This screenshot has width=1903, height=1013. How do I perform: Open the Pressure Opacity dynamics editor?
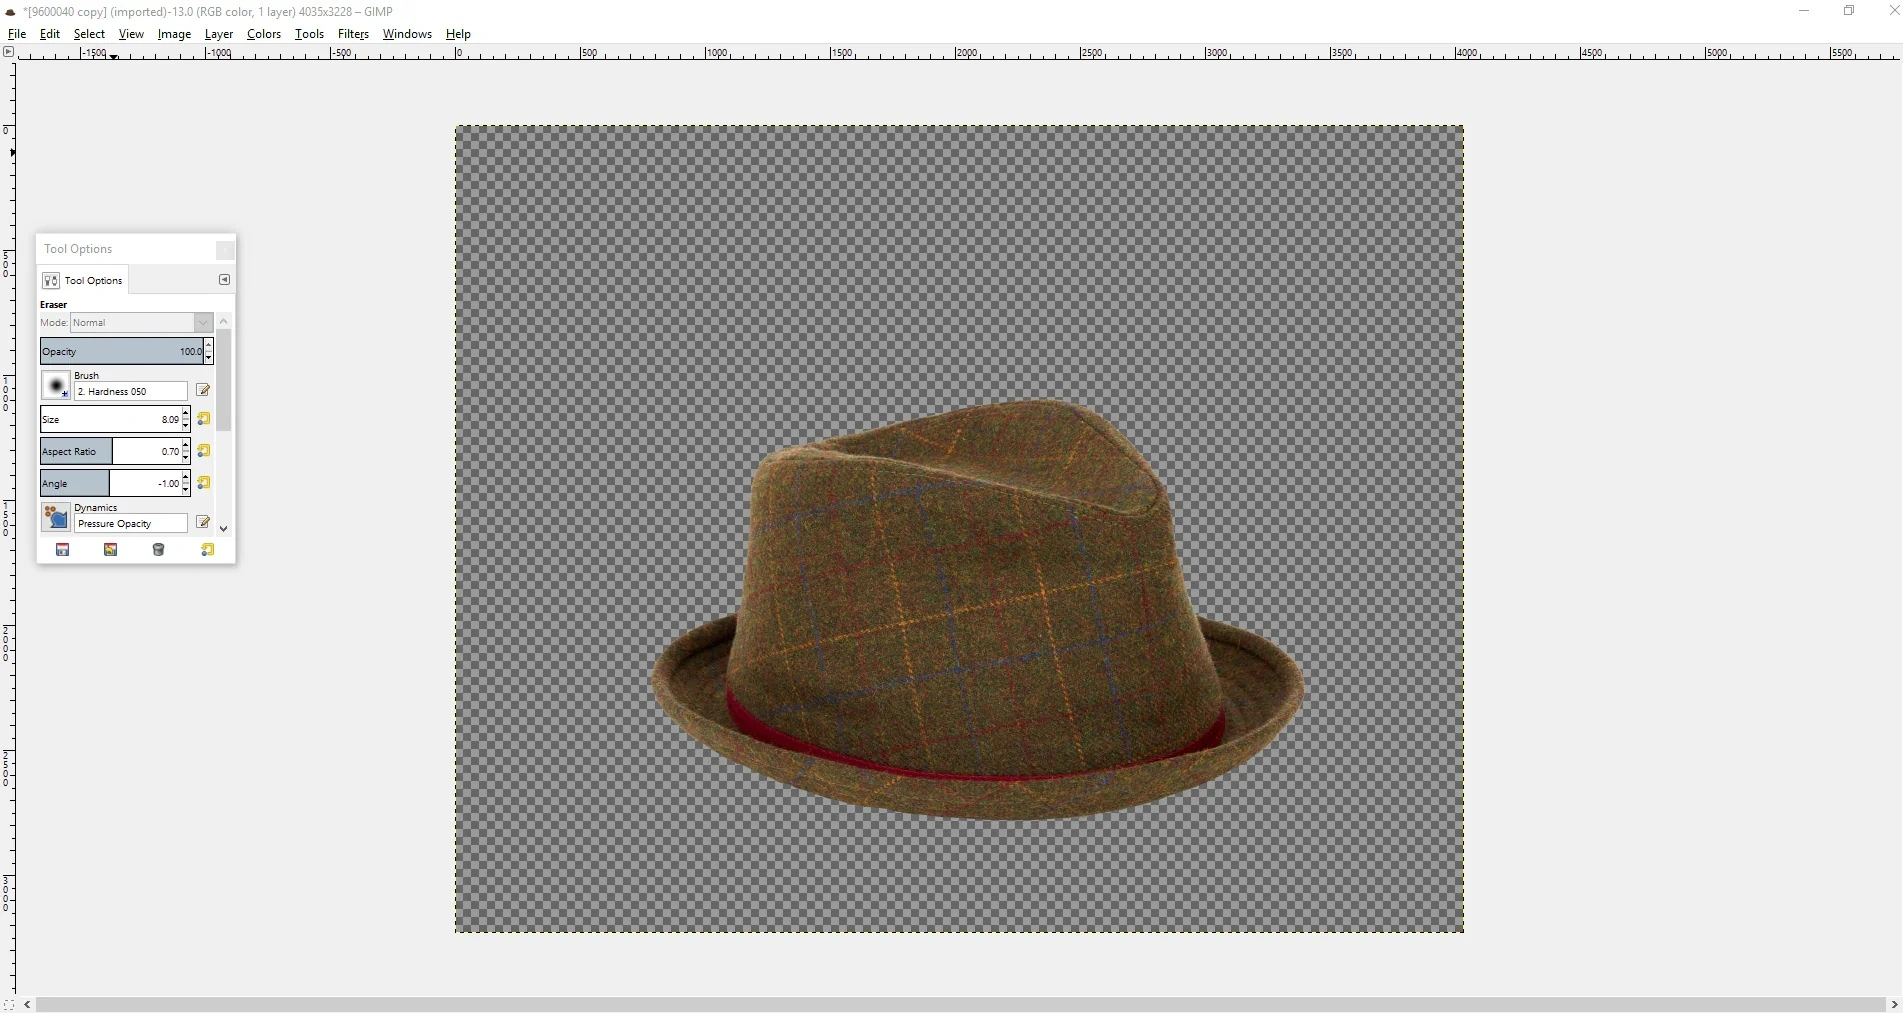point(203,522)
